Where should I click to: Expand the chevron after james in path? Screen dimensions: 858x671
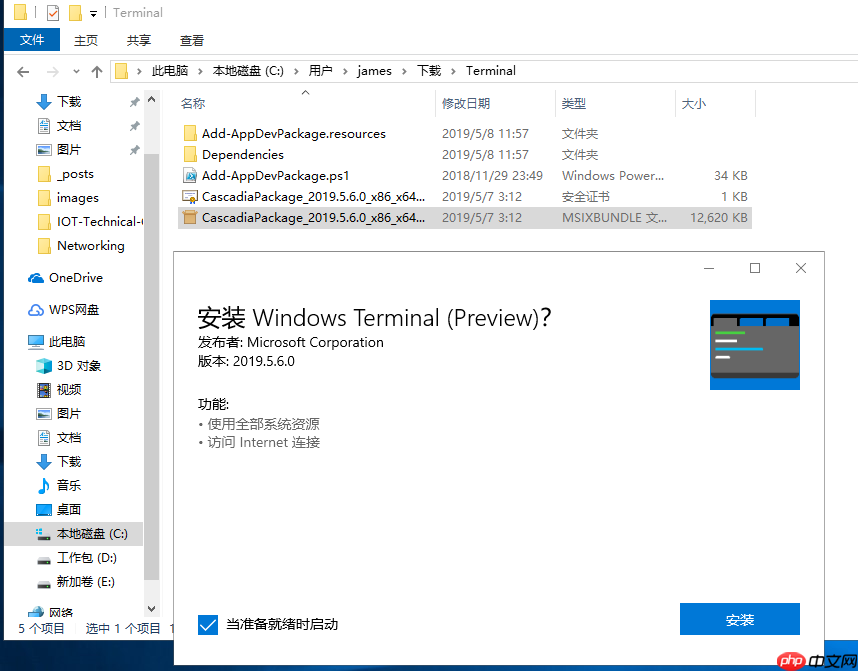pyautogui.click(x=404, y=71)
